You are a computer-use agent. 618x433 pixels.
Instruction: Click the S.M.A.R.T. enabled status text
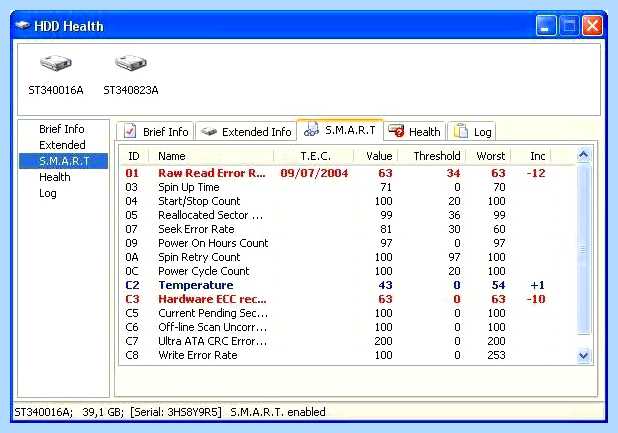(x=278, y=412)
